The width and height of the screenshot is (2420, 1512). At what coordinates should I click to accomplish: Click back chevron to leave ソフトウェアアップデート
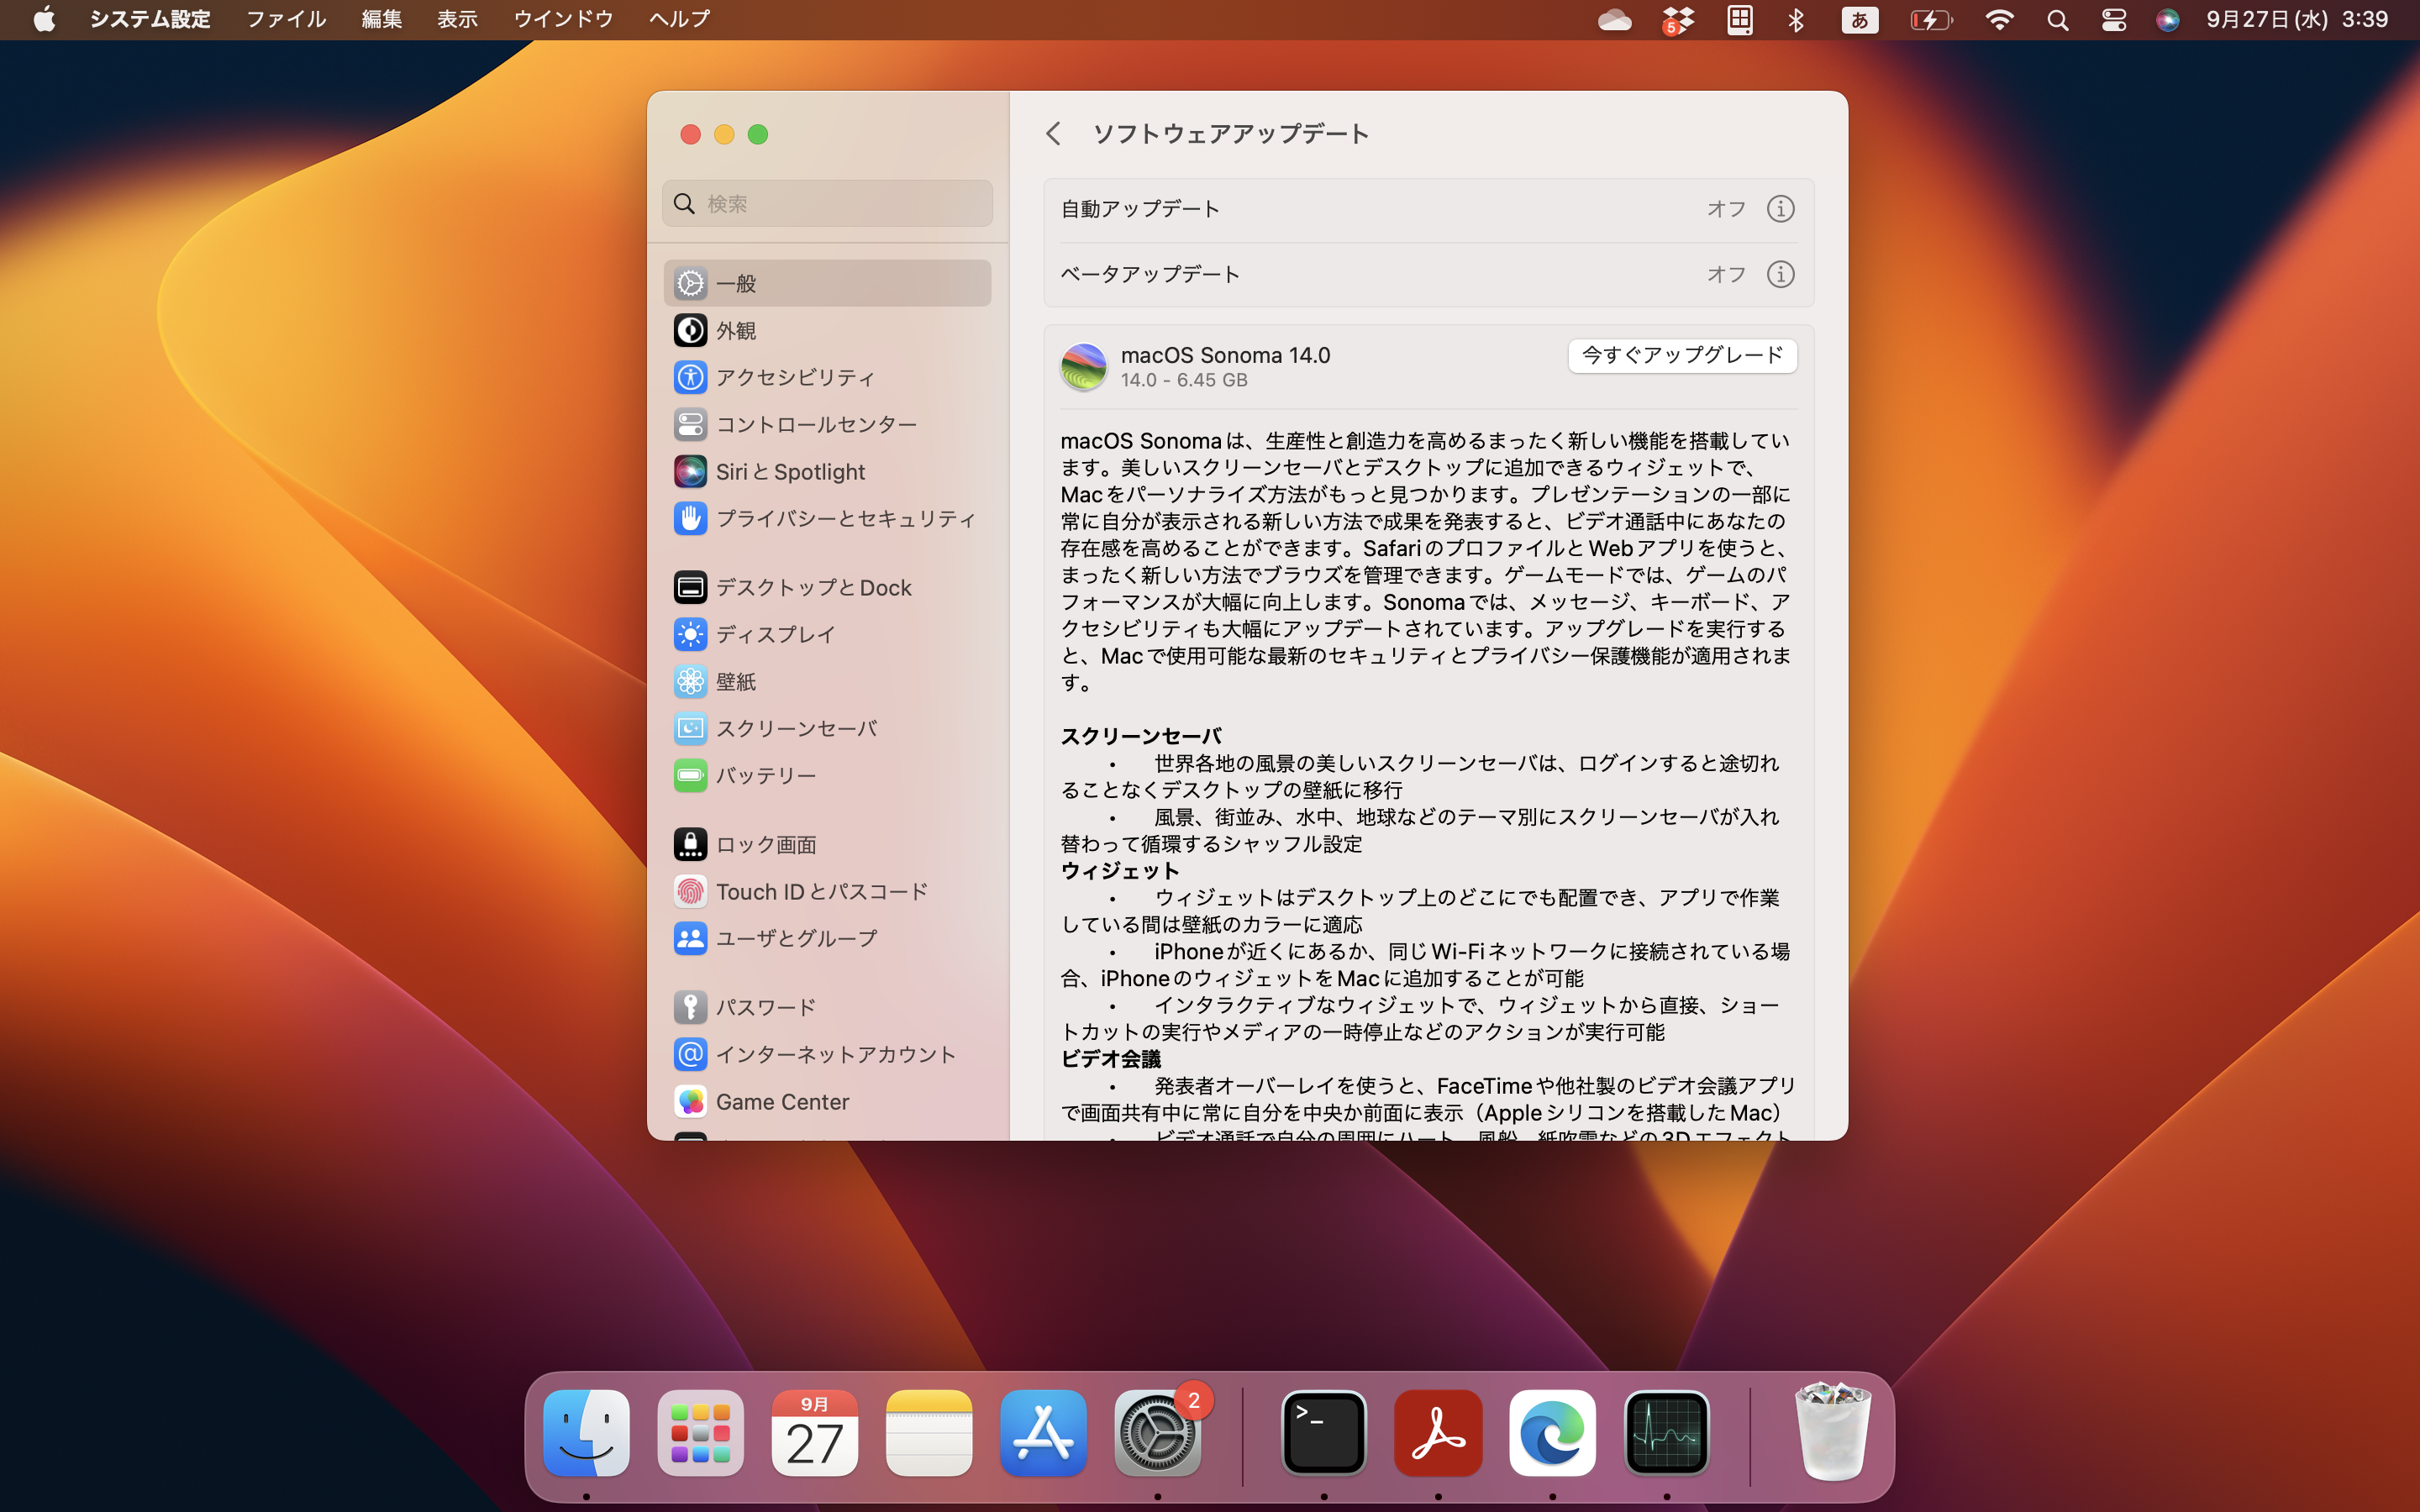[x=1054, y=133]
